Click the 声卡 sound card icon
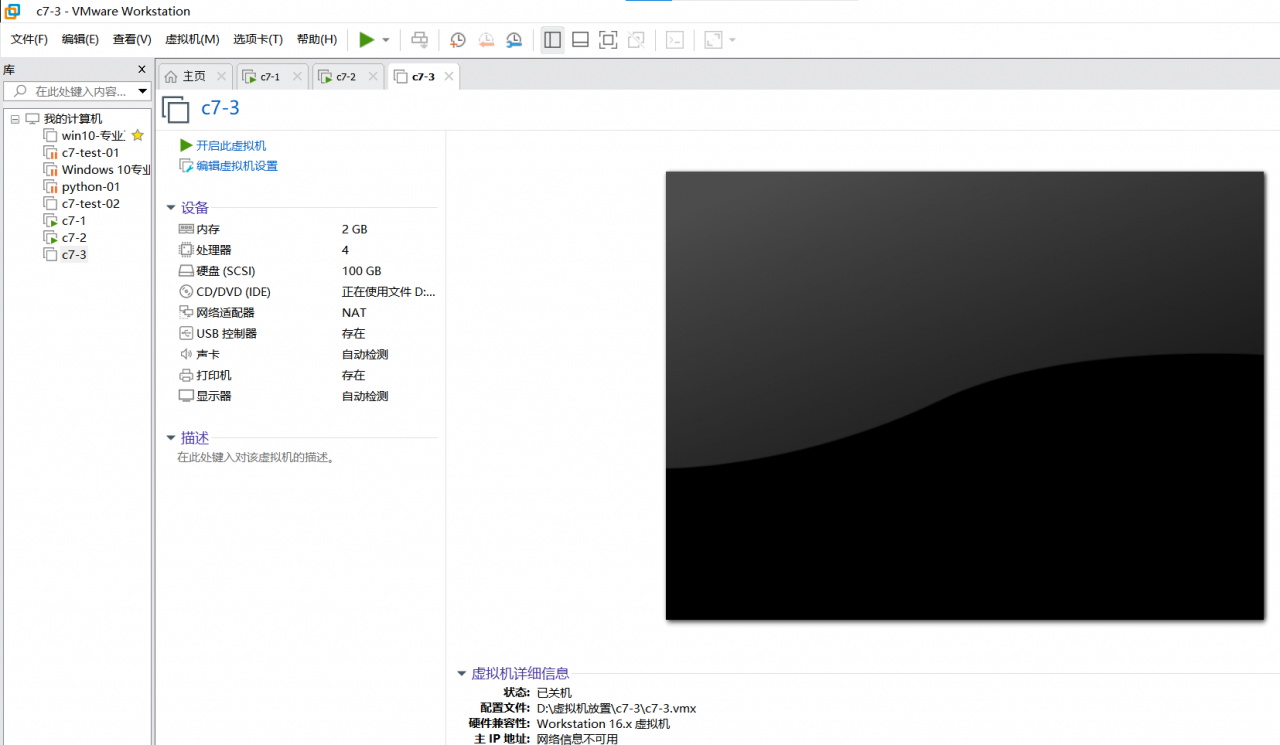 [x=186, y=355]
